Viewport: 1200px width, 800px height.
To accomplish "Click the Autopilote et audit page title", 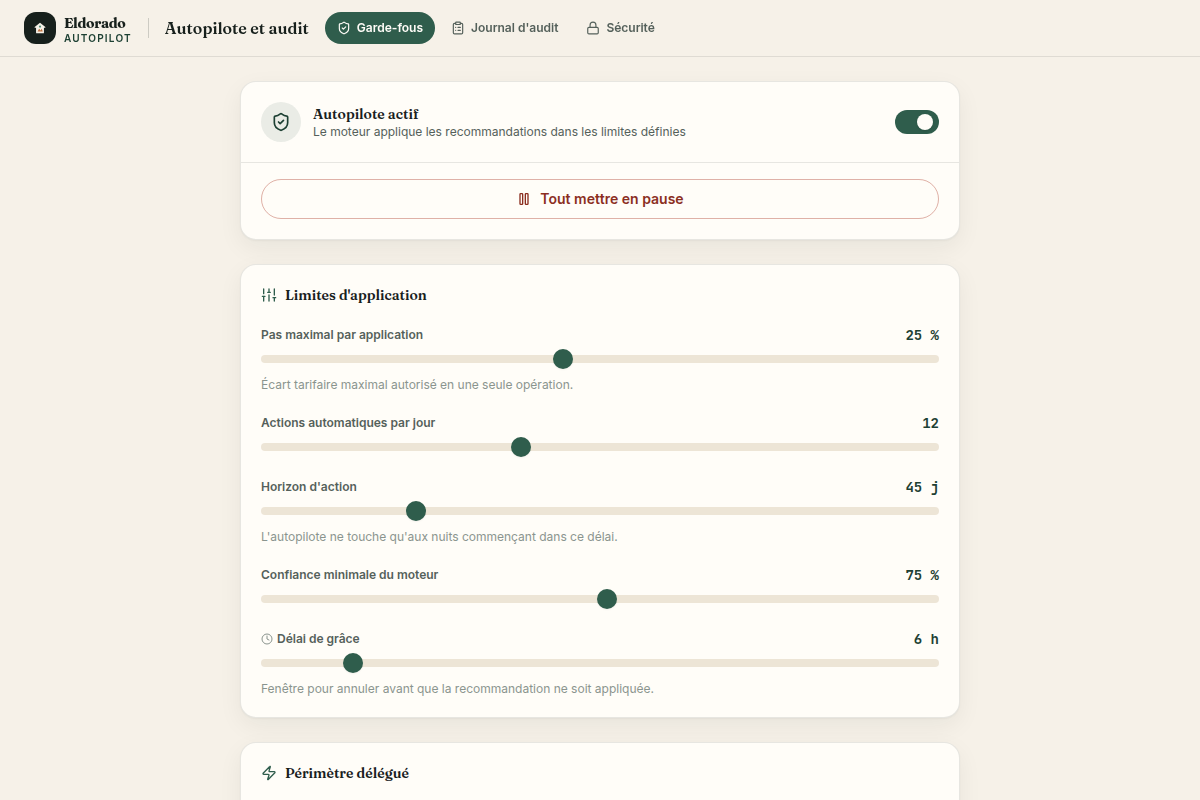I will (x=237, y=28).
